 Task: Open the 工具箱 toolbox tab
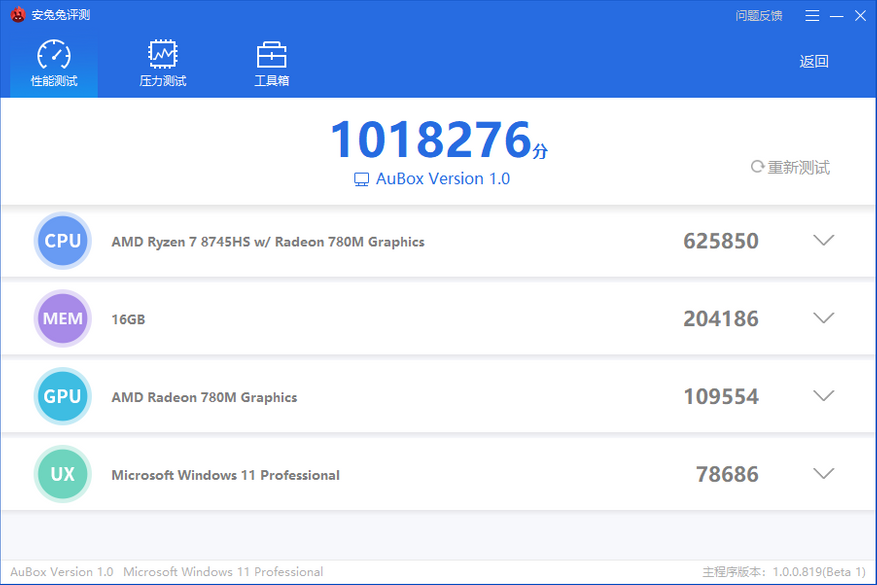pyautogui.click(x=271, y=63)
